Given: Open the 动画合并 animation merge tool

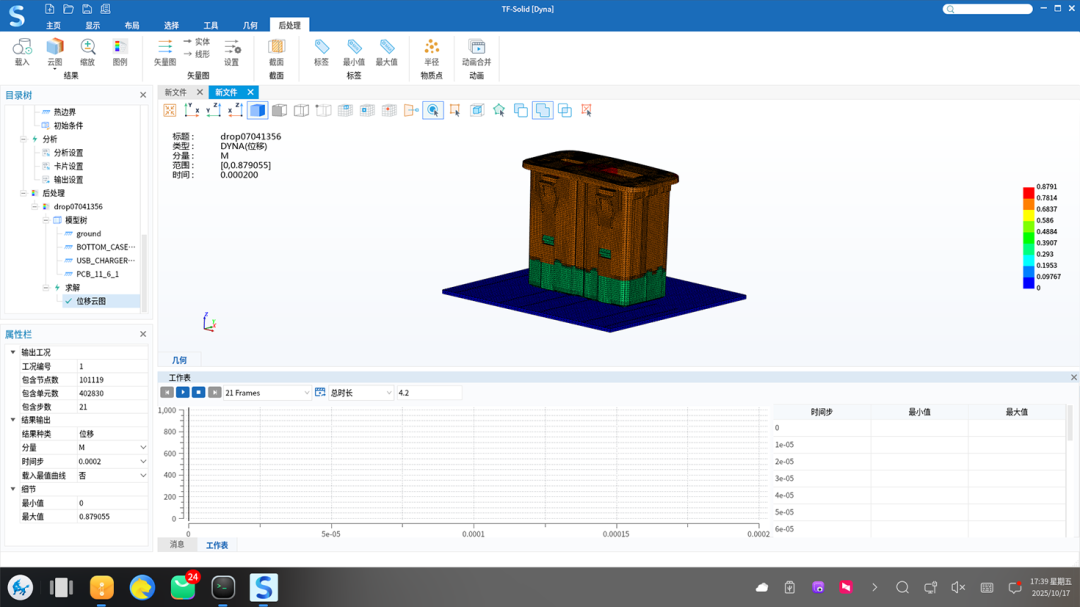Looking at the screenshot, I should (x=477, y=48).
